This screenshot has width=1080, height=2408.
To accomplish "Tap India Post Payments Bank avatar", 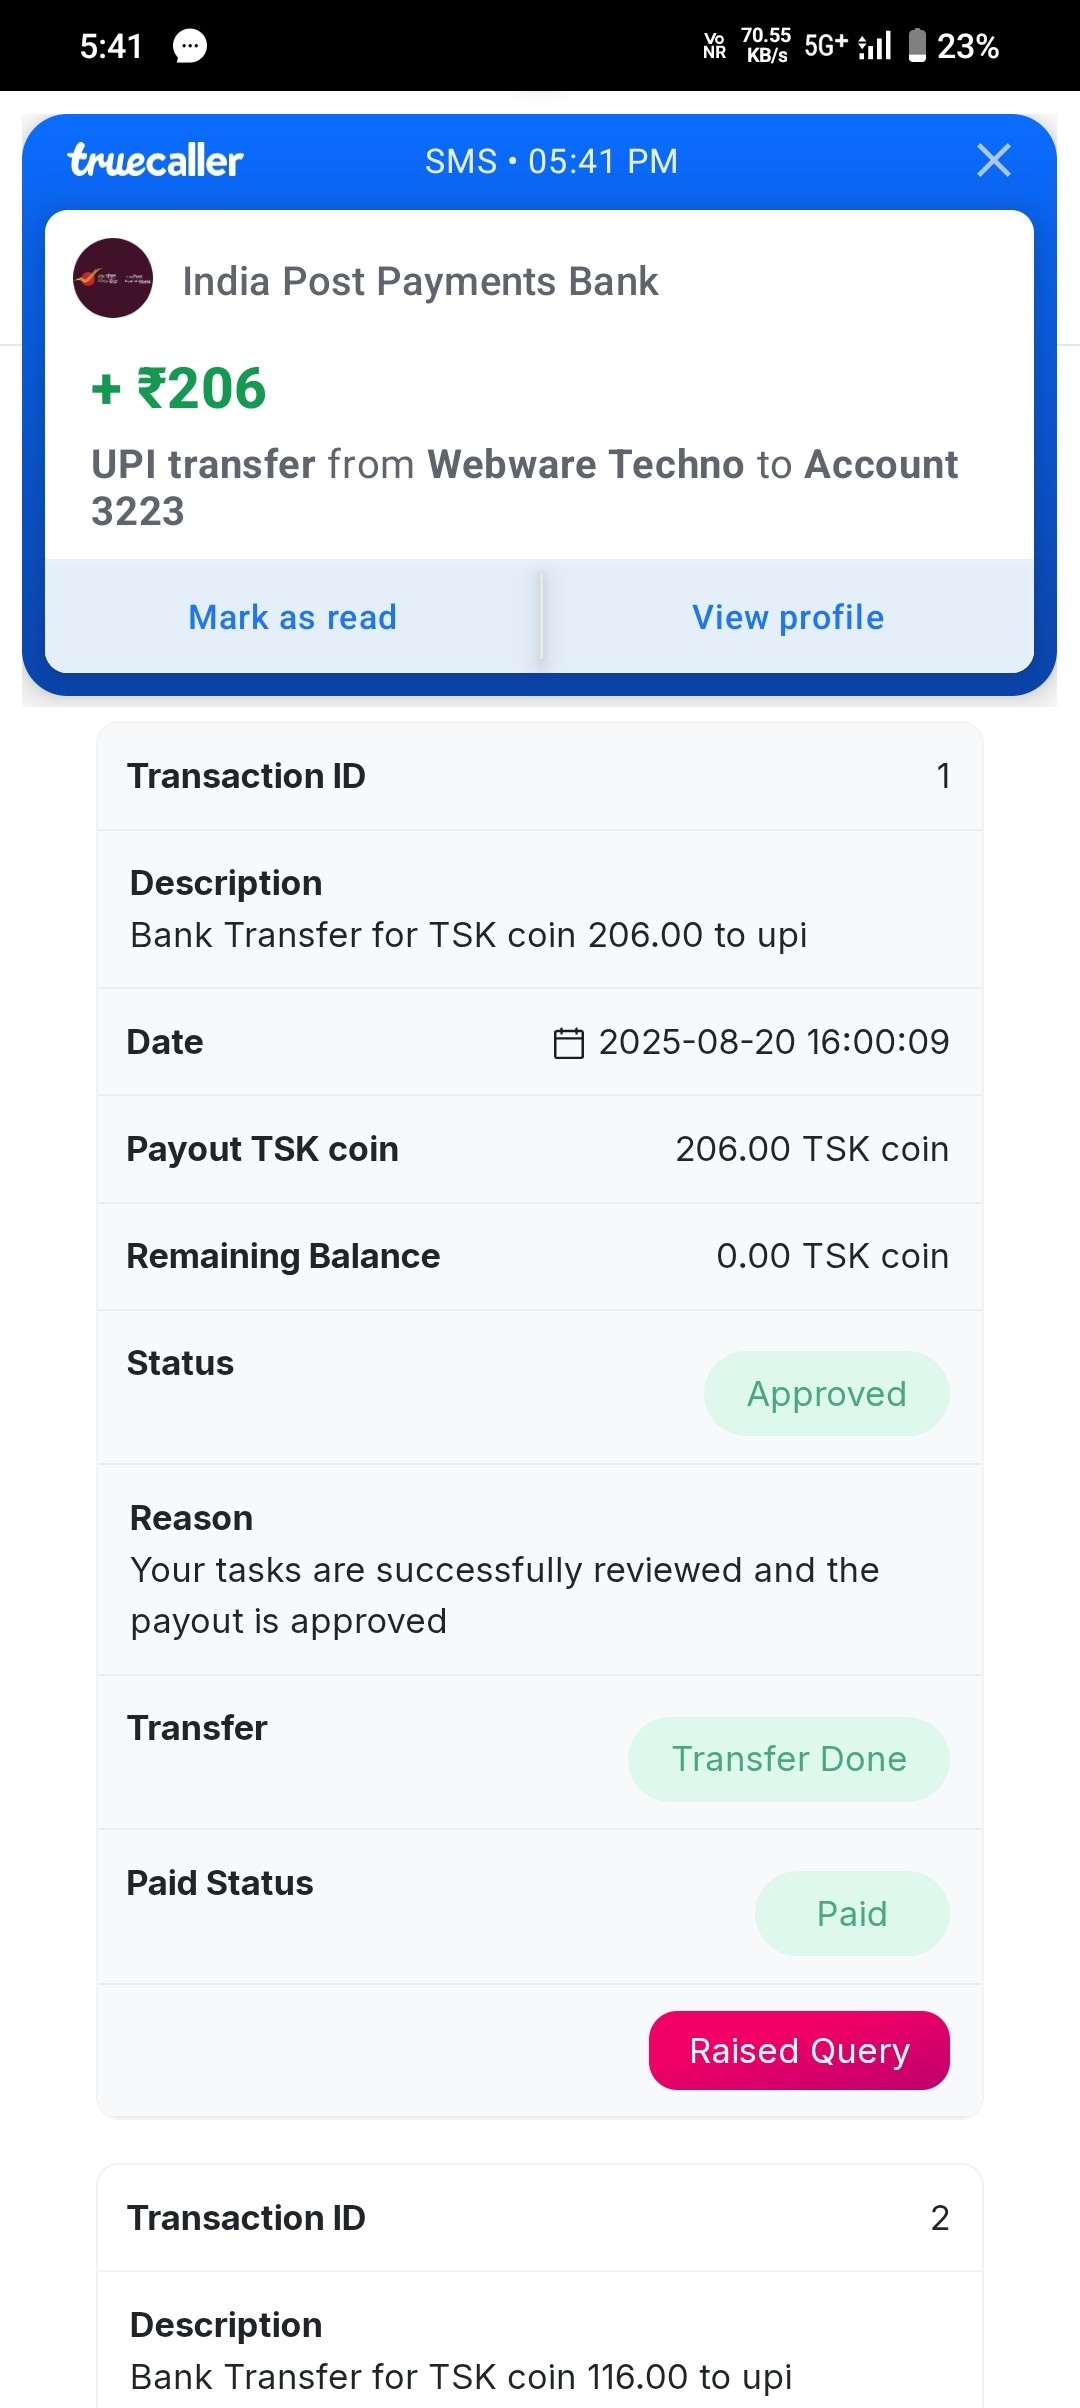I will click(113, 278).
